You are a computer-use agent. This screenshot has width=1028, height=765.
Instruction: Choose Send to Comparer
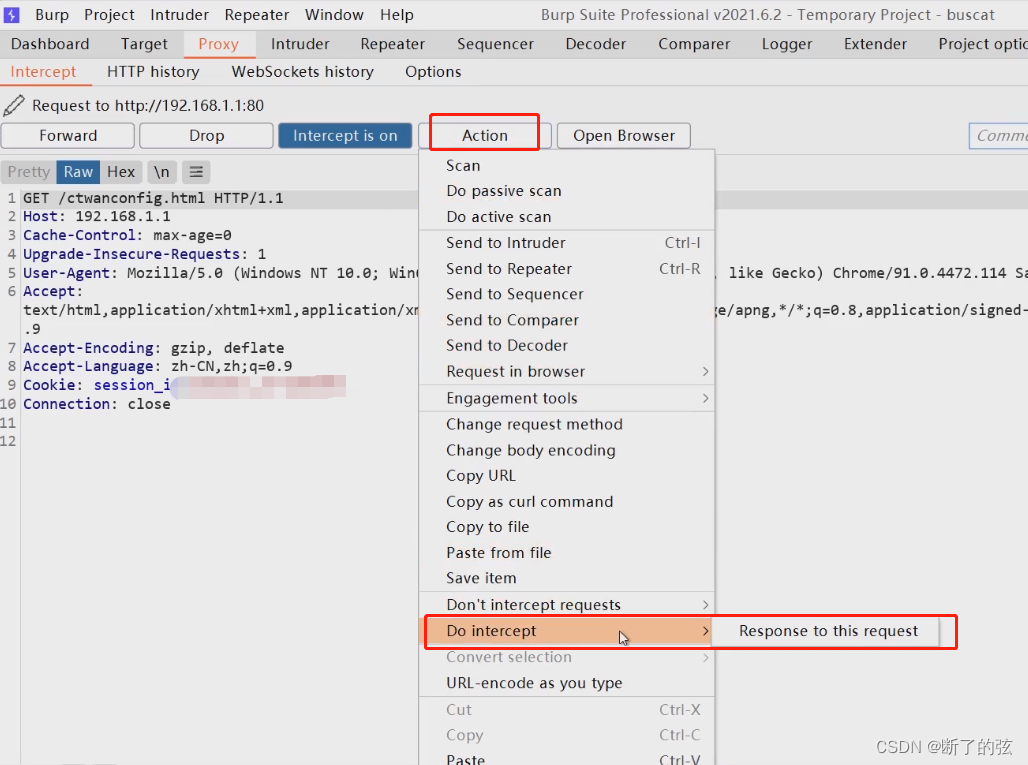pyautogui.click(x=566, y=320)
